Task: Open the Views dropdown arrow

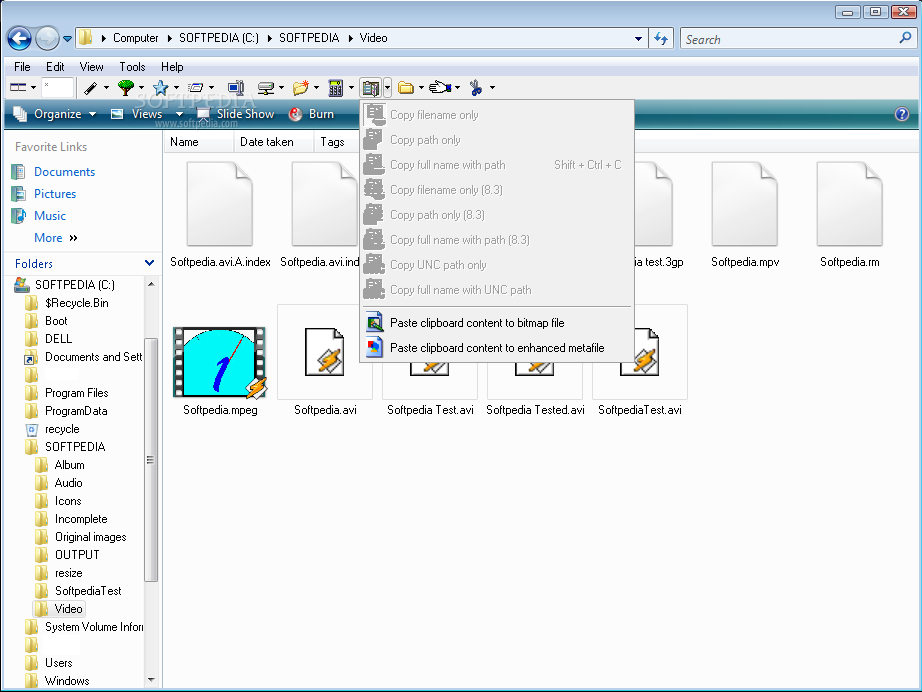Action: point(179,114)
